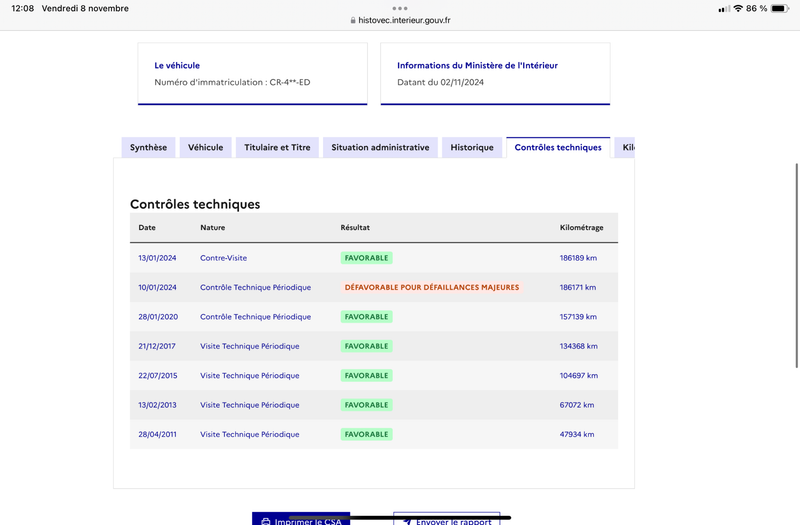Click Contrôle Technique Périodique in 28/01/2020 row
Image resolution: width=800 pixels, height=525 pixels.
click(256, 317)
